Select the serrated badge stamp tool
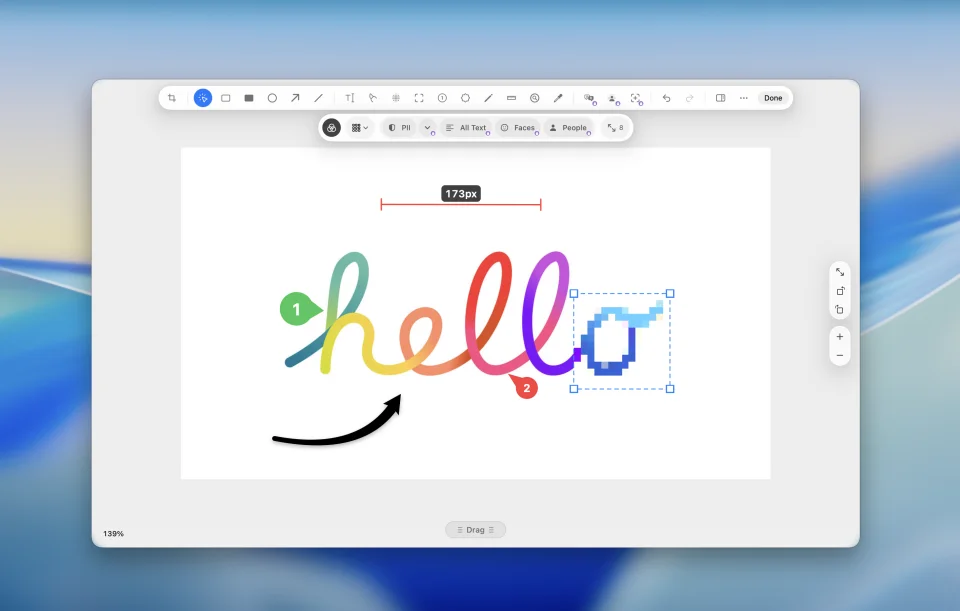 [x=465, y=98]
